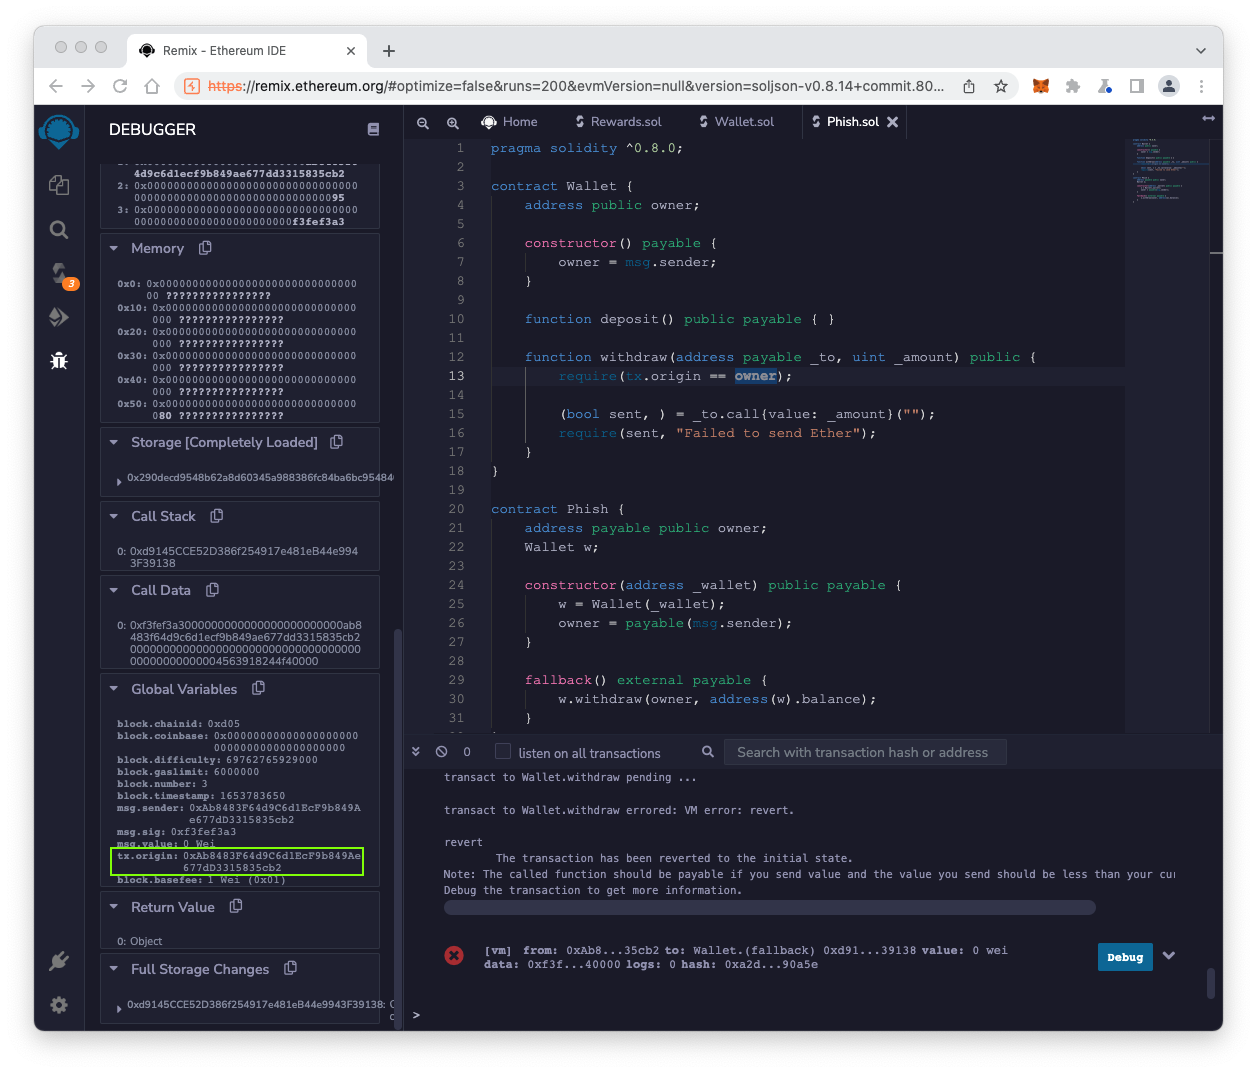
Task: Open the Plugin manager plug icon
Action: 59,961
